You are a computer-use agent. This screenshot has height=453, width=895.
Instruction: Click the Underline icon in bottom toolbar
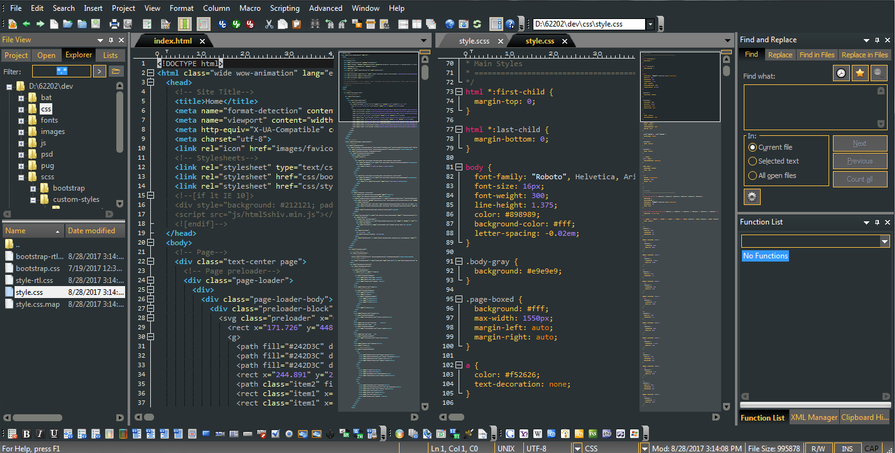[x=53, y=434]
